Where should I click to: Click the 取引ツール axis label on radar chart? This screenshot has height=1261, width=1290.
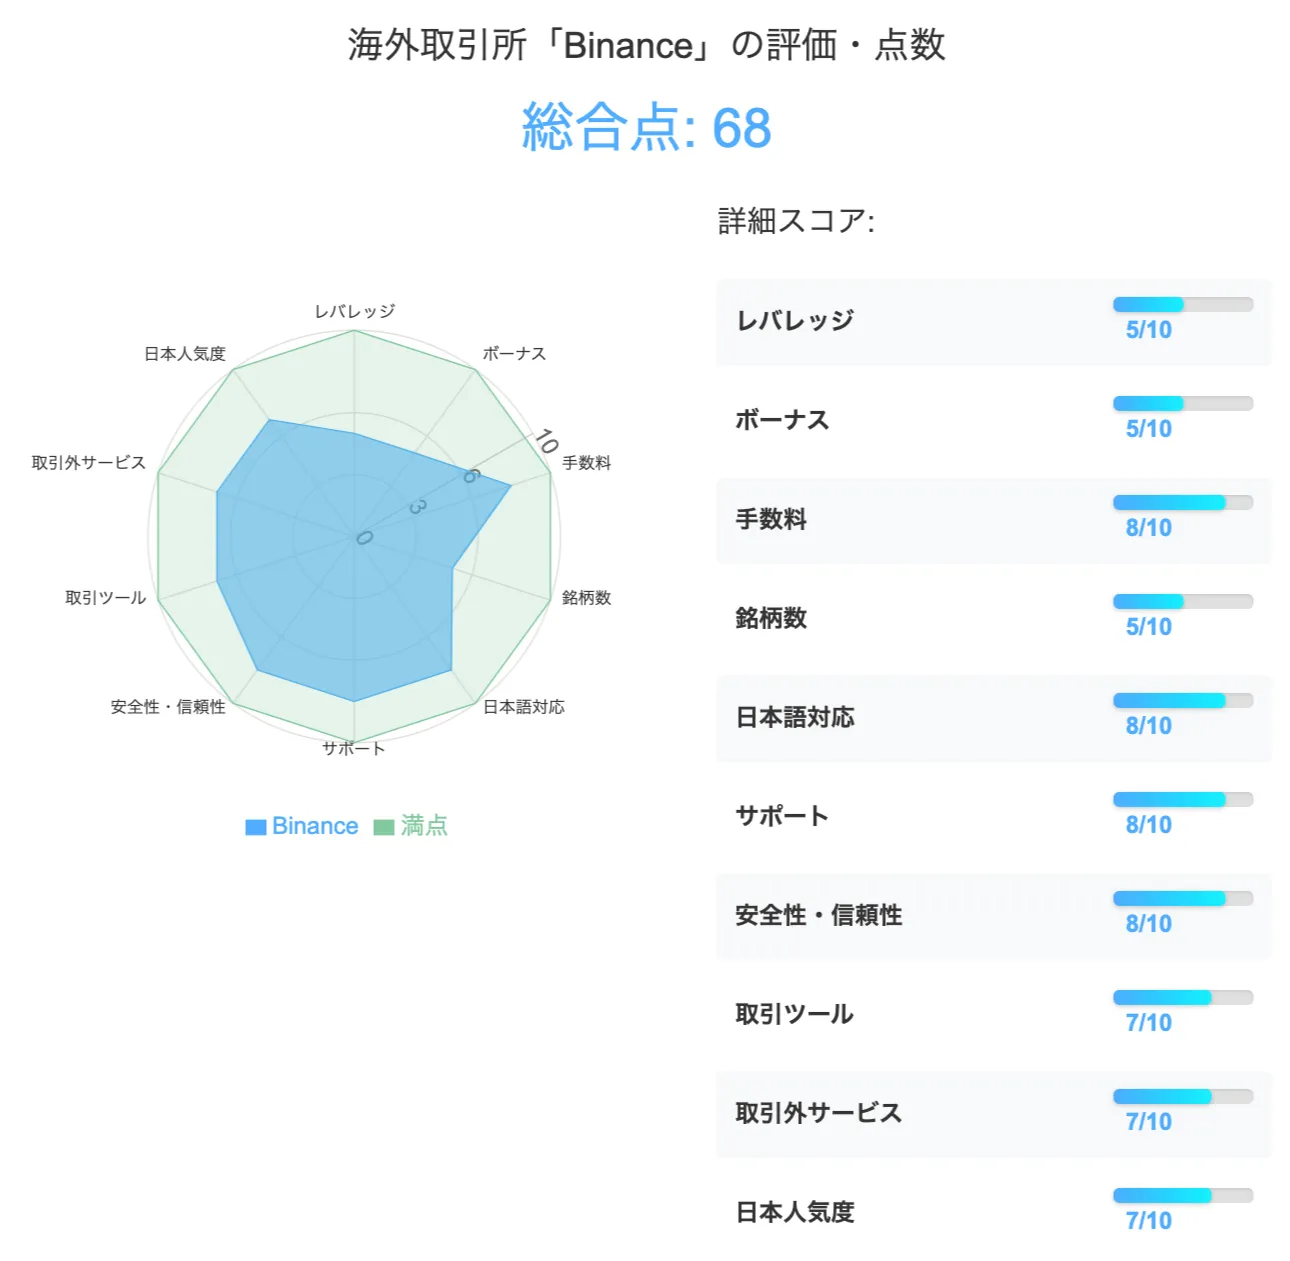106,598
